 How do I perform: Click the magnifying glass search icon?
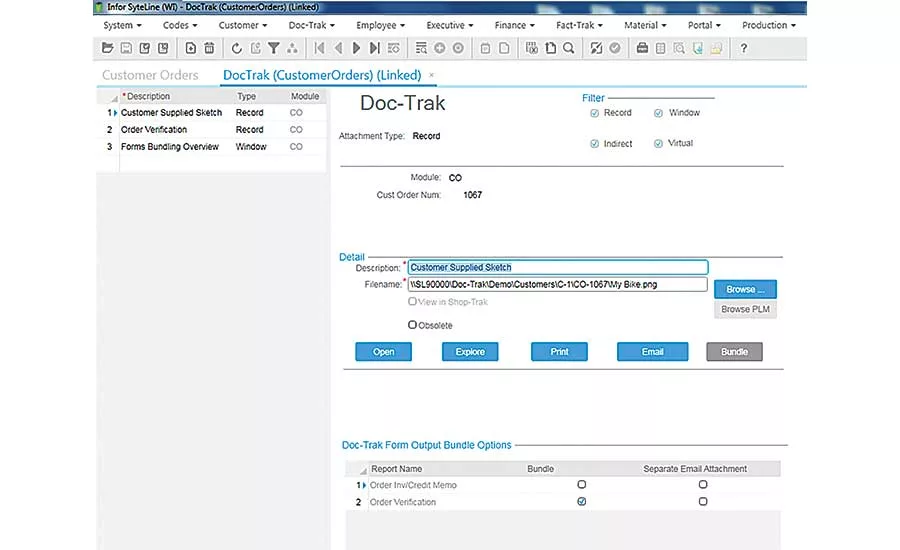click(569, 48)
